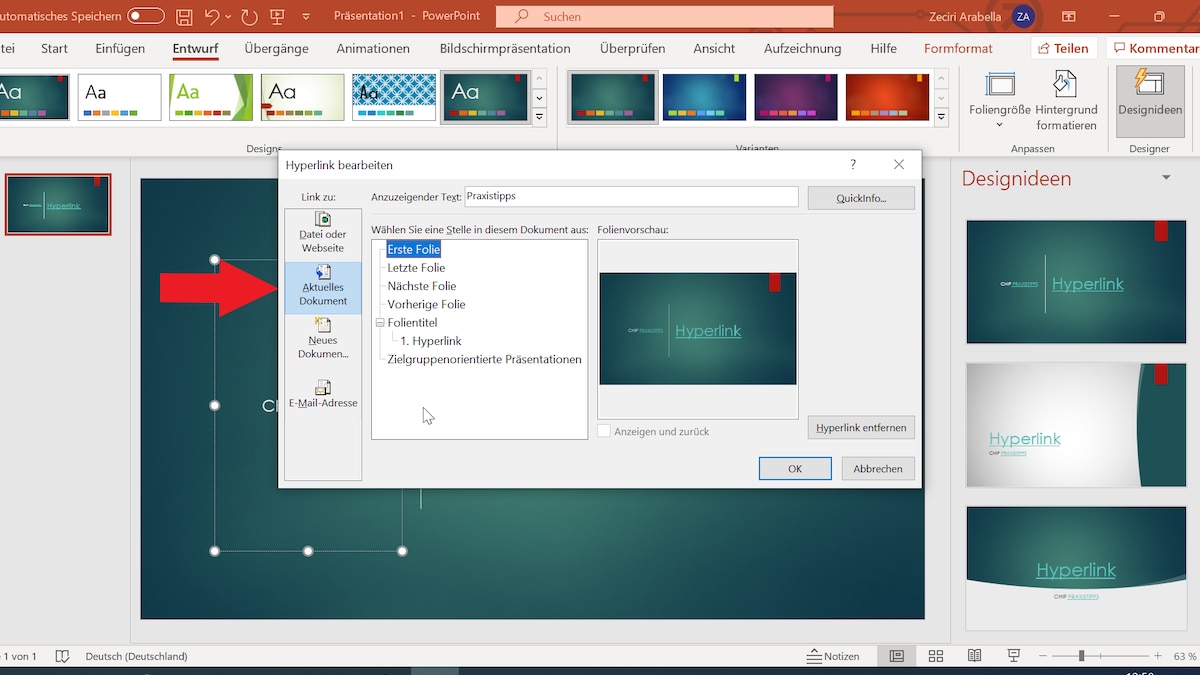Click the Teilen button
This screenshot has width=1200, height=675.
tap(1064, 48)
